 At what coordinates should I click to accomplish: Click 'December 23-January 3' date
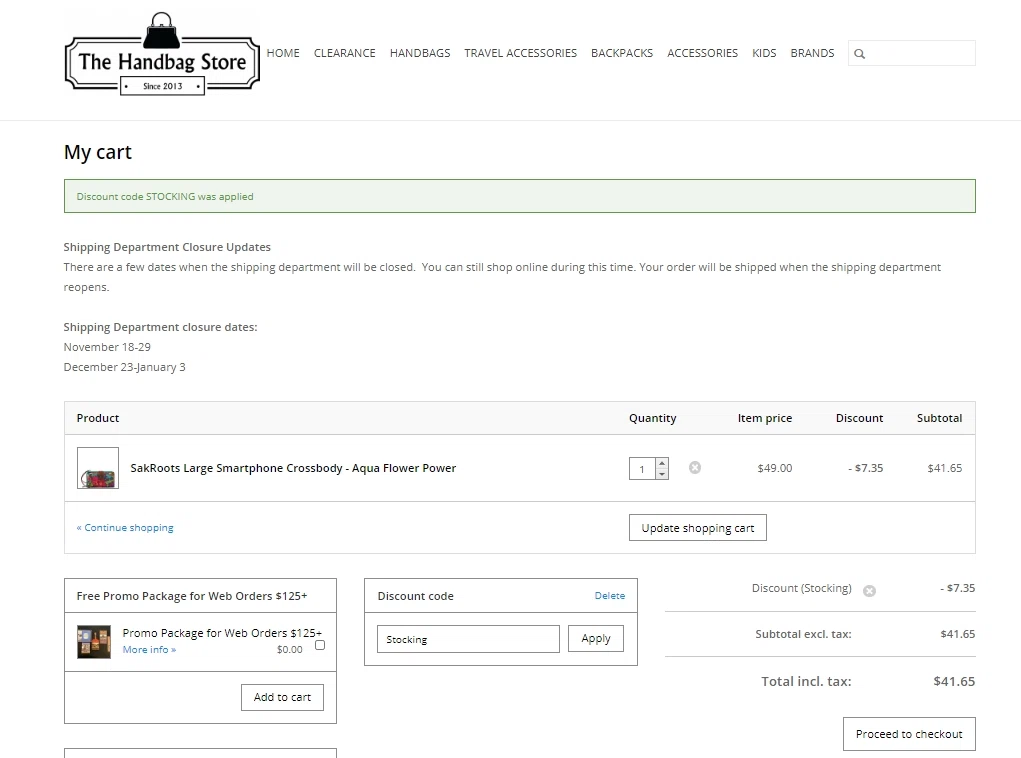click(124, 367)
